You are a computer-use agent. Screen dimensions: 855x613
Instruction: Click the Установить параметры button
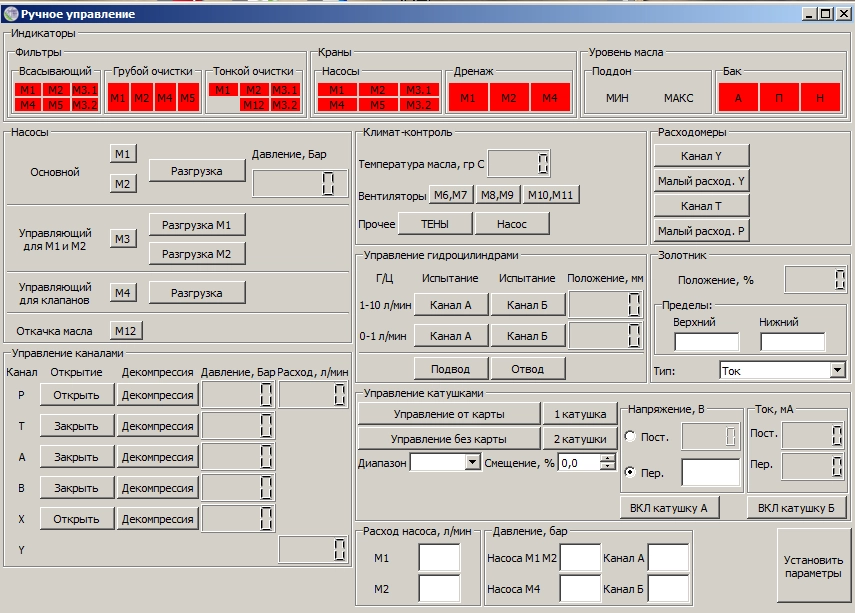812,566
